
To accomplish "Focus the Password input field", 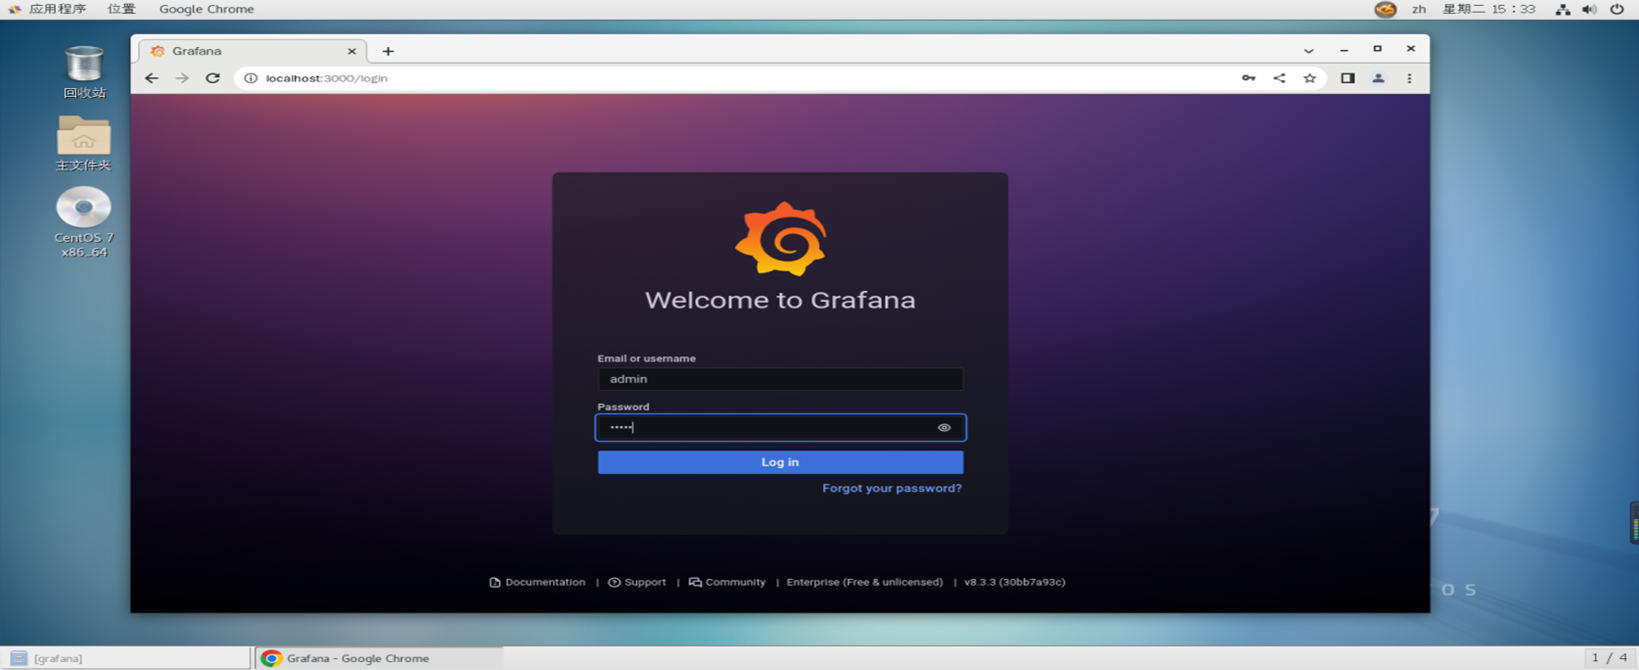I will [x=780, y=428].
